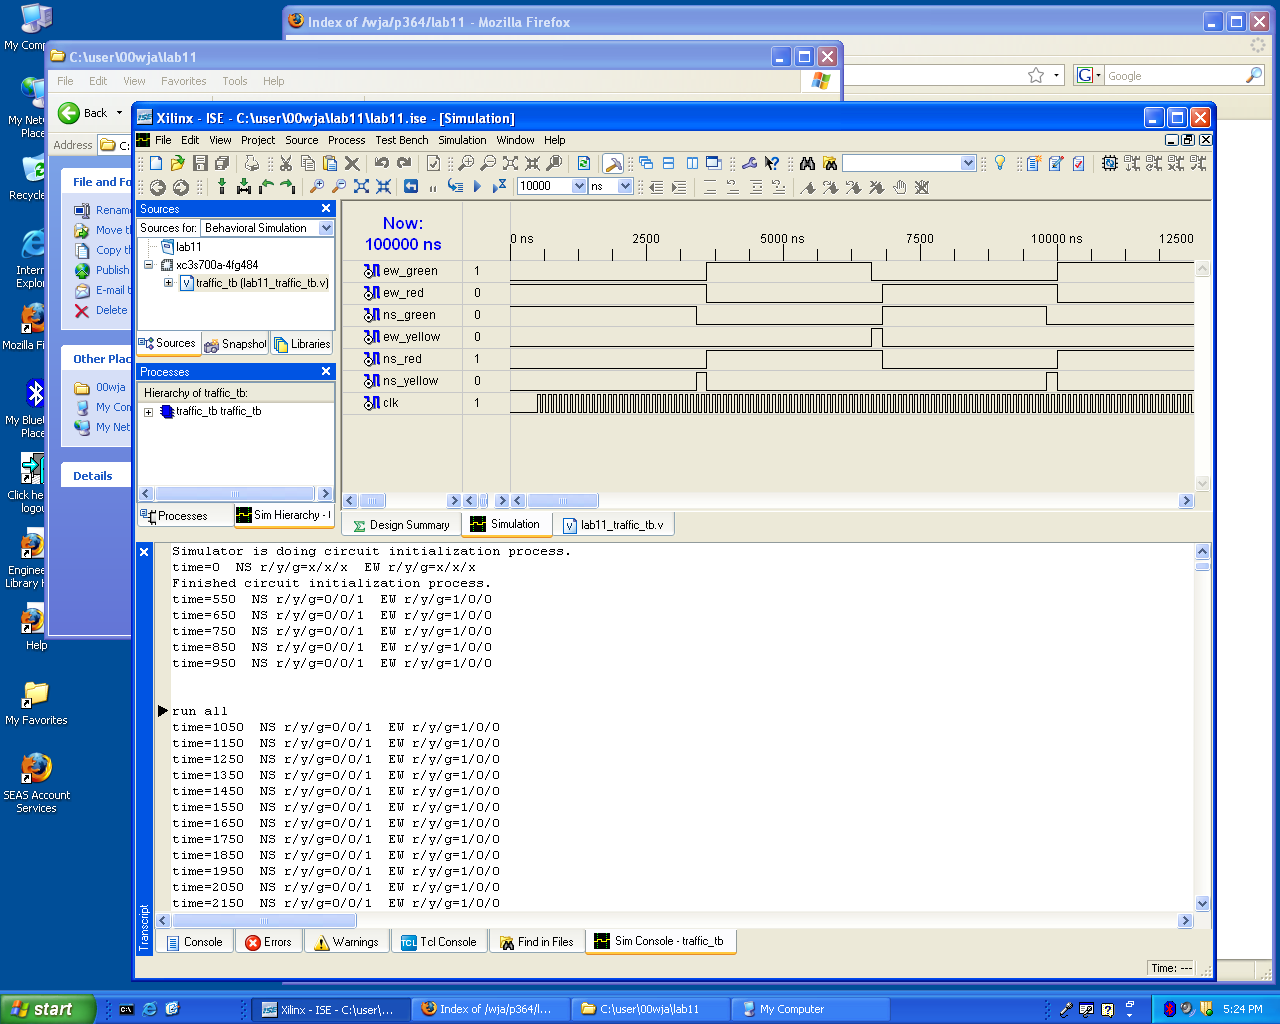Viewport: 1280px width, 1024px height.
Task: Switch to the Tcl Console tab
Action: click(x=439, y=942)
